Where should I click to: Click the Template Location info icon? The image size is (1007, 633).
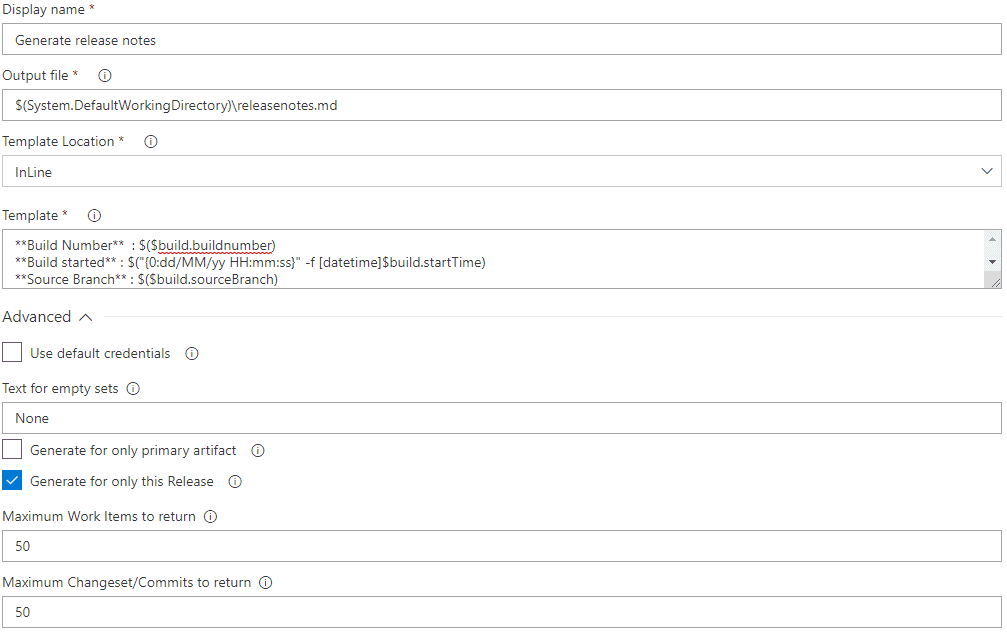click(150, 141)
